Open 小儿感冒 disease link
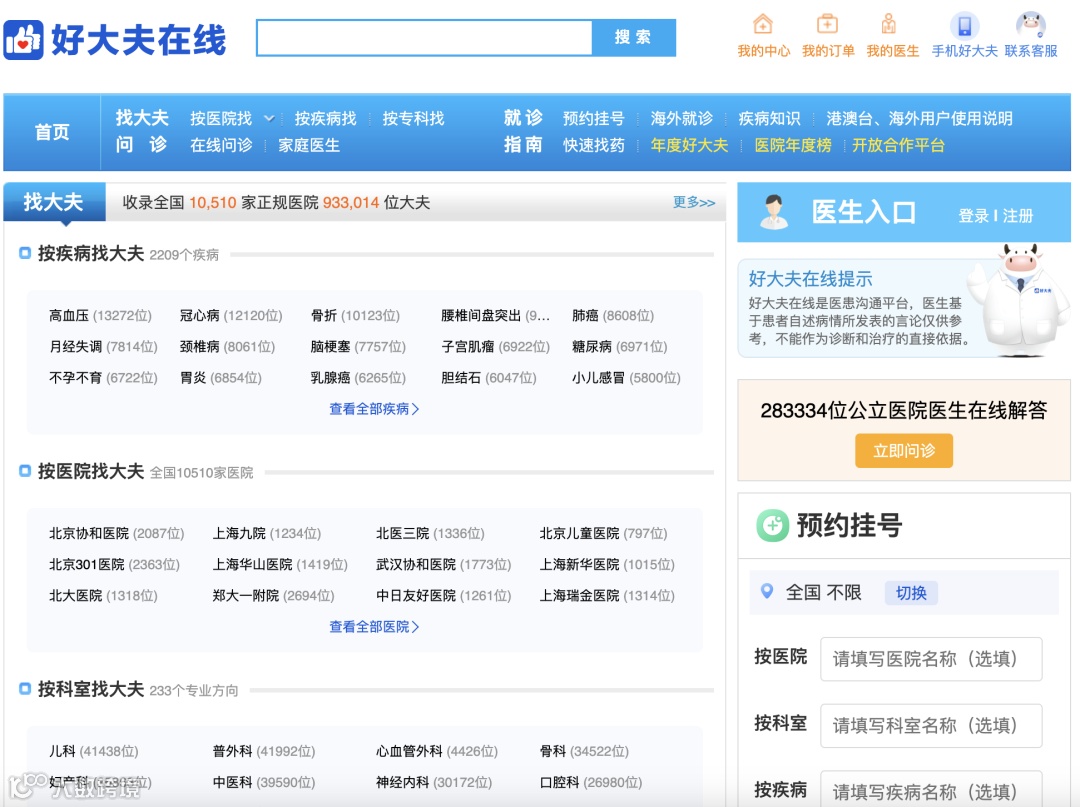 click(x=599, y=377)
